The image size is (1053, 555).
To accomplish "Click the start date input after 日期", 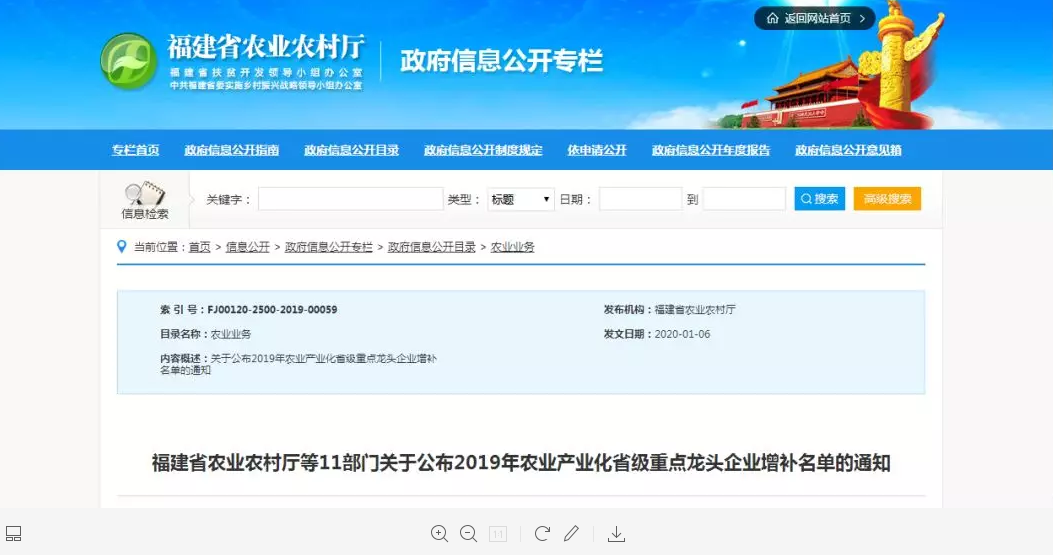I will [x=640, y=199].
